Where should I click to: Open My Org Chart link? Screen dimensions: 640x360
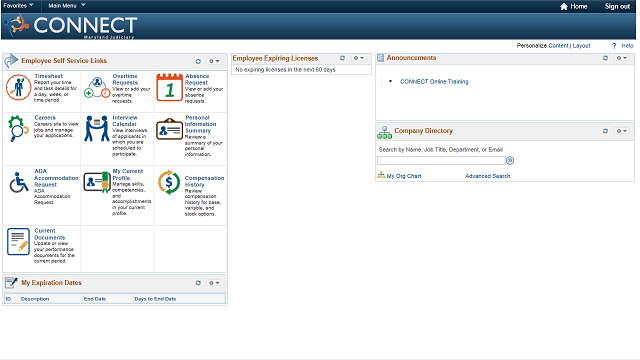coord(404,176)
